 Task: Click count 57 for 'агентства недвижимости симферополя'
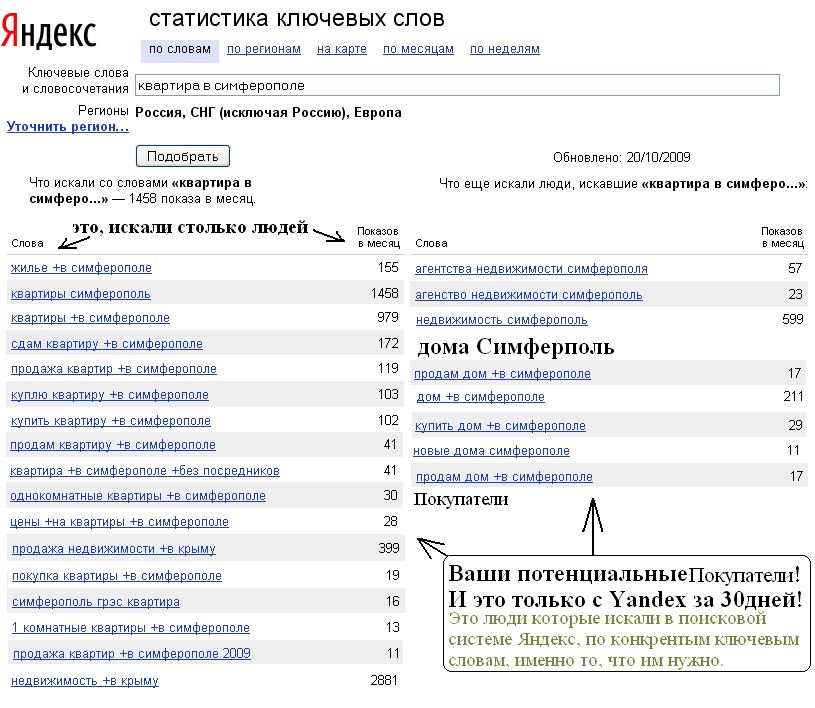pyautogui.click(x=795, y=269)
